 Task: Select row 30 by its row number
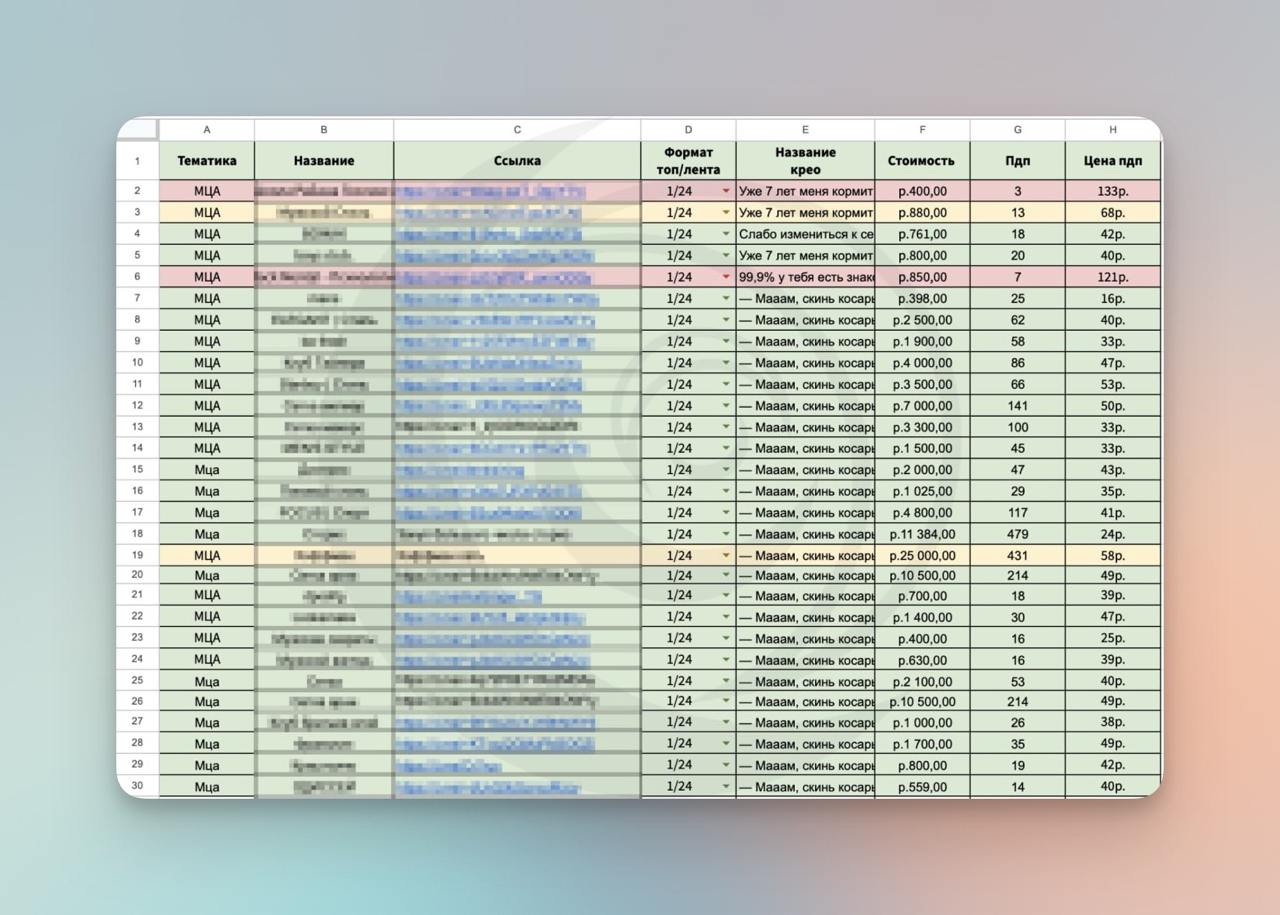138,787
